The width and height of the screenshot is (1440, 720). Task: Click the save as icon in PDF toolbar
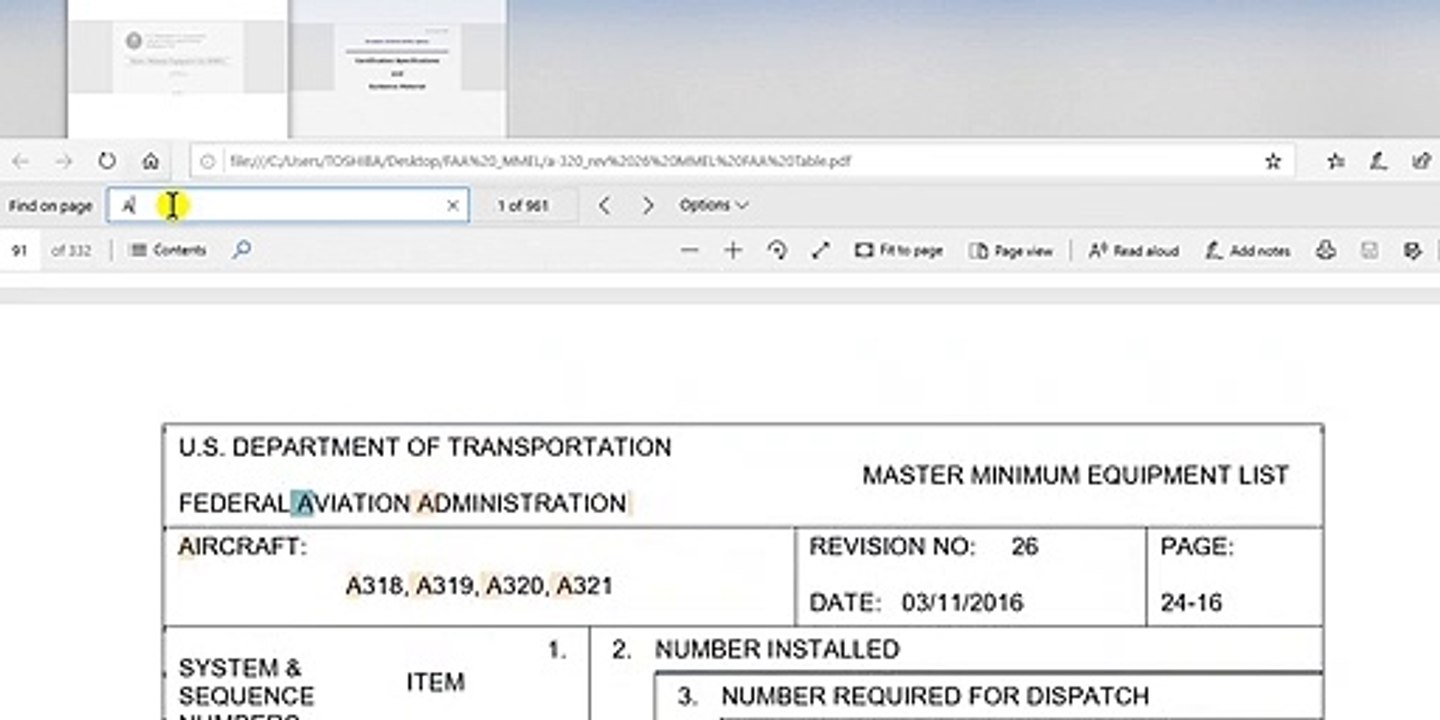(x=1413, y=251)
